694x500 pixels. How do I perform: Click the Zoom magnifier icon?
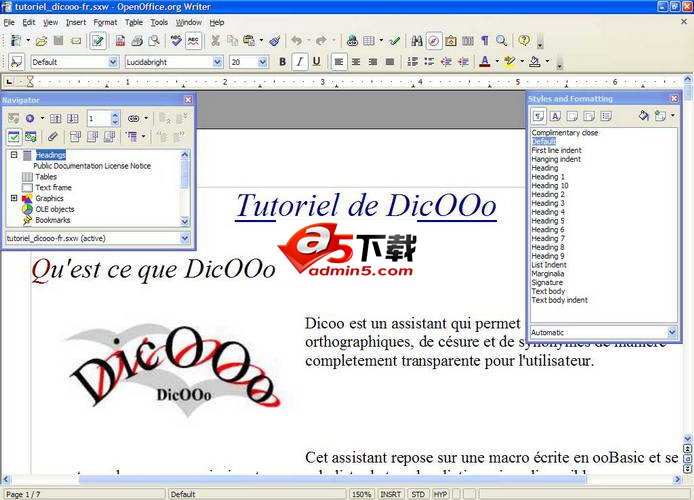click(501, 41)
